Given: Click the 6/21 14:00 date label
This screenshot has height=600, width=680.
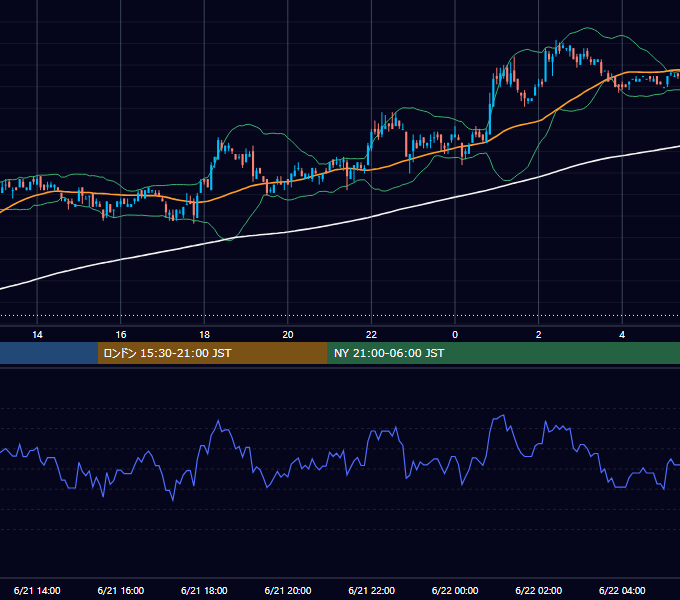Looking at the screenshot, I should pos(37,590).
